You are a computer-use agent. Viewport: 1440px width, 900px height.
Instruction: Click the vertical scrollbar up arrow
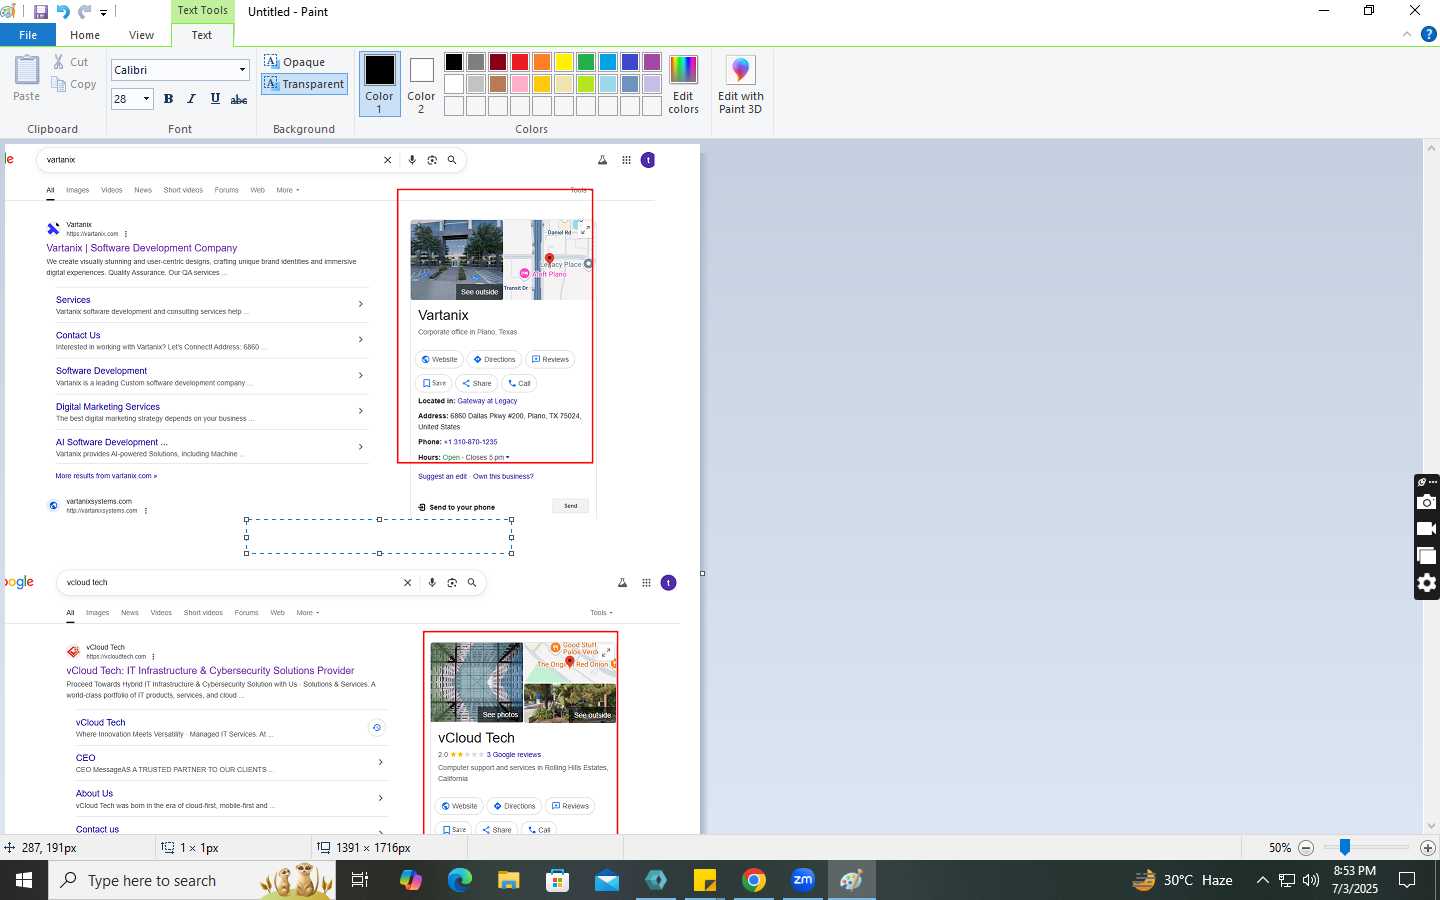(1431, 148)
